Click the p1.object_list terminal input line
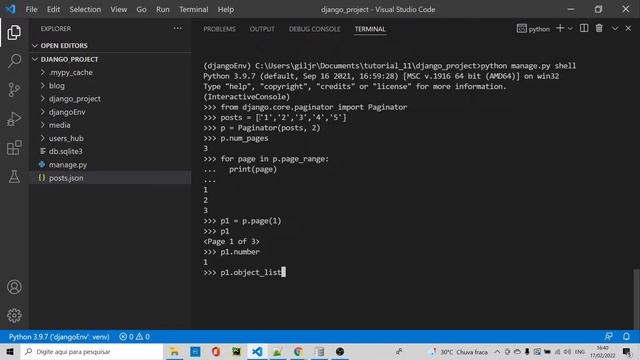640x360 pixels. point(244,272)
